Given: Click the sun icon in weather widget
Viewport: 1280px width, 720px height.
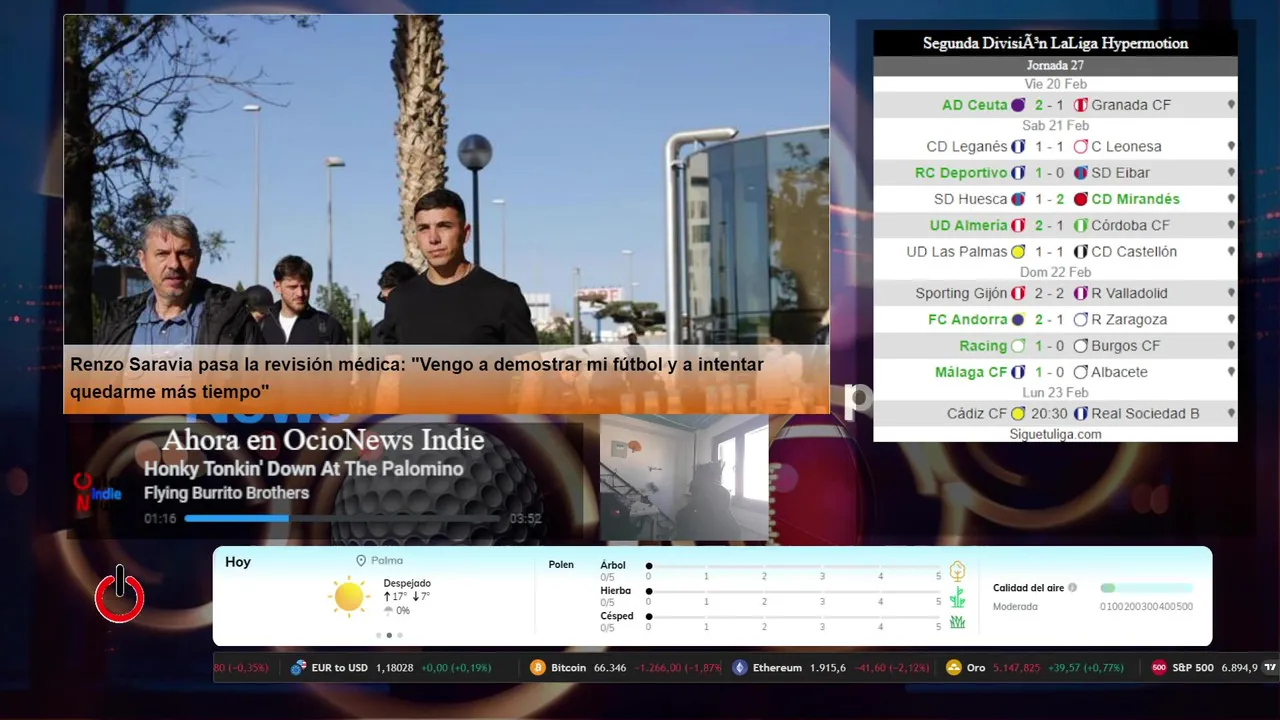Looking at the screenshot, I should pyautogui.click(x=349, y=597).
